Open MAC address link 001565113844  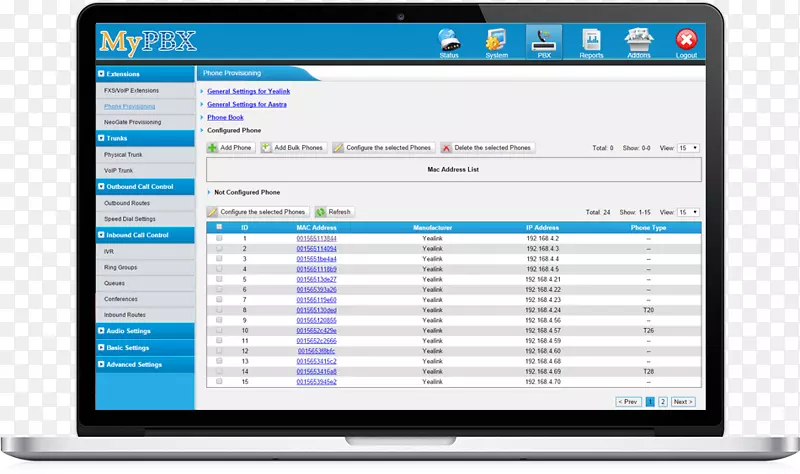316,238
